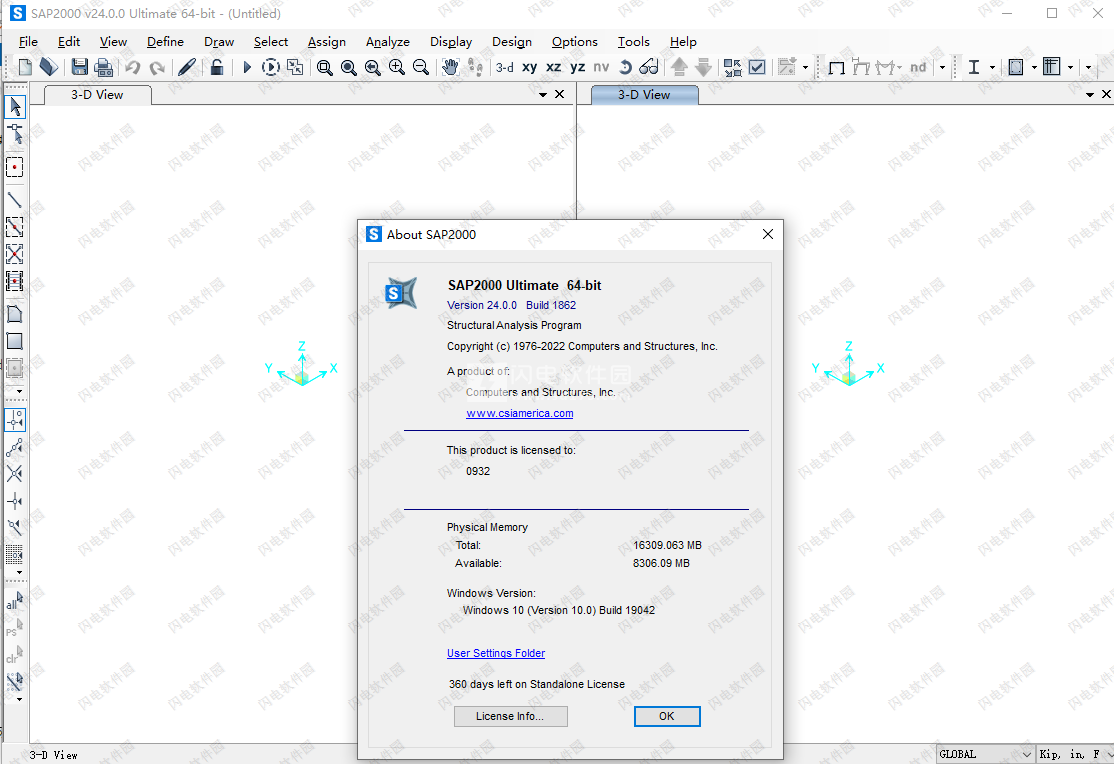The image size is (1114, 764).
Task: Click the Show Undeformed Shape frame icon
Action: click(837, 67)
